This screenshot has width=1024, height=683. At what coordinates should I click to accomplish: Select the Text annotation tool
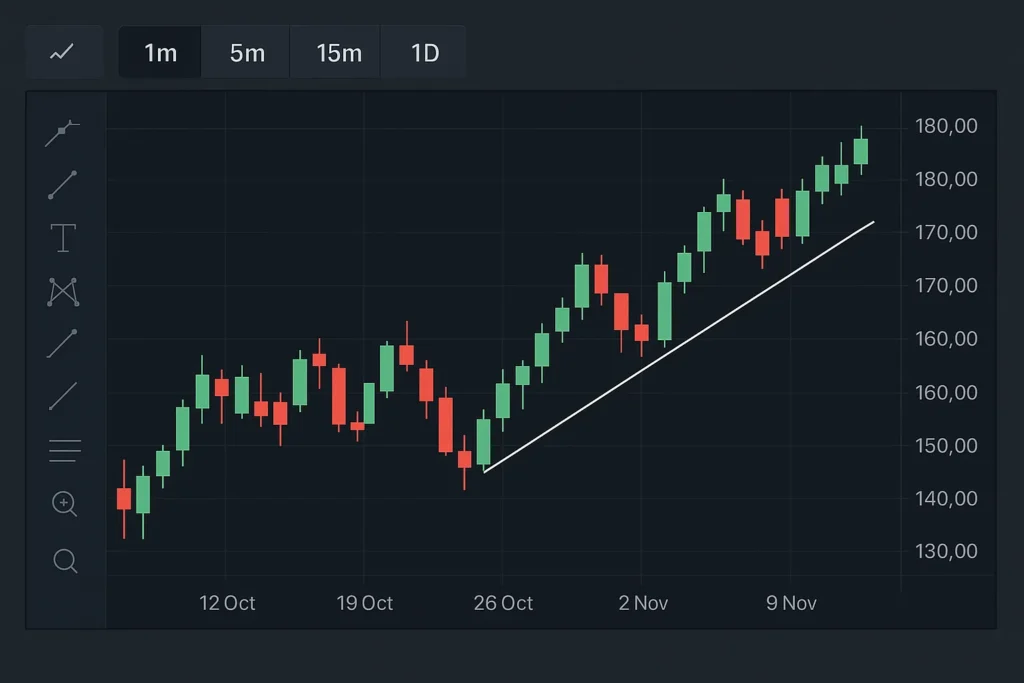pos(63,238)
